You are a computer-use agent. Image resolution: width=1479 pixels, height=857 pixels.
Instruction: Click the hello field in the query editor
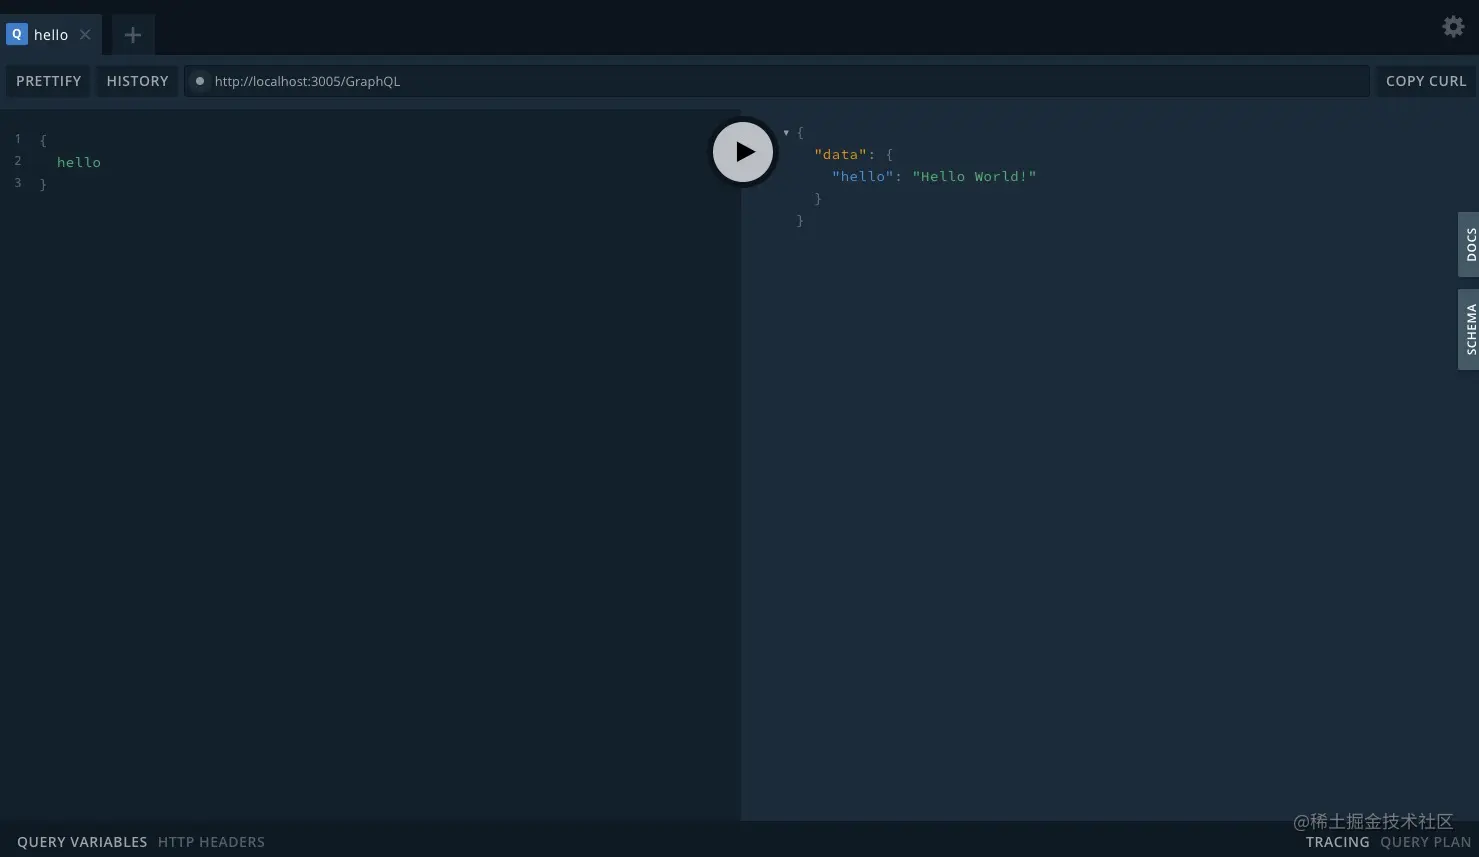click(x=79, y=162)
